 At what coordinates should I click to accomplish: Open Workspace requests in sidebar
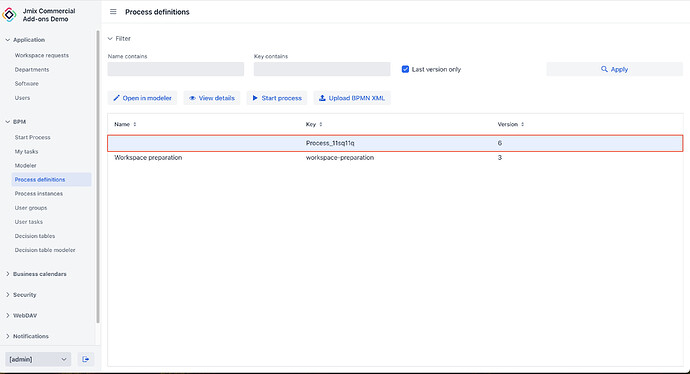(42, 55)
